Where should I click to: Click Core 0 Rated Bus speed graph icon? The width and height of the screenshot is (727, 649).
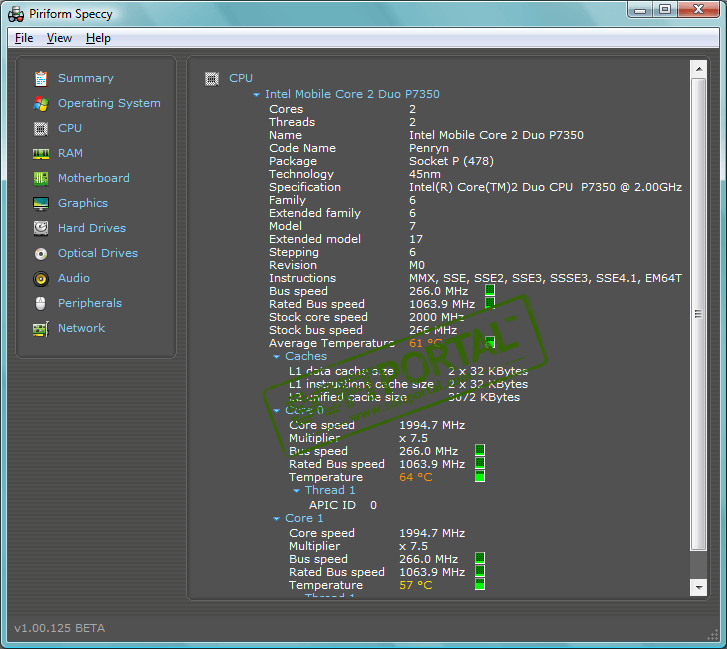[x=480, y=463]
